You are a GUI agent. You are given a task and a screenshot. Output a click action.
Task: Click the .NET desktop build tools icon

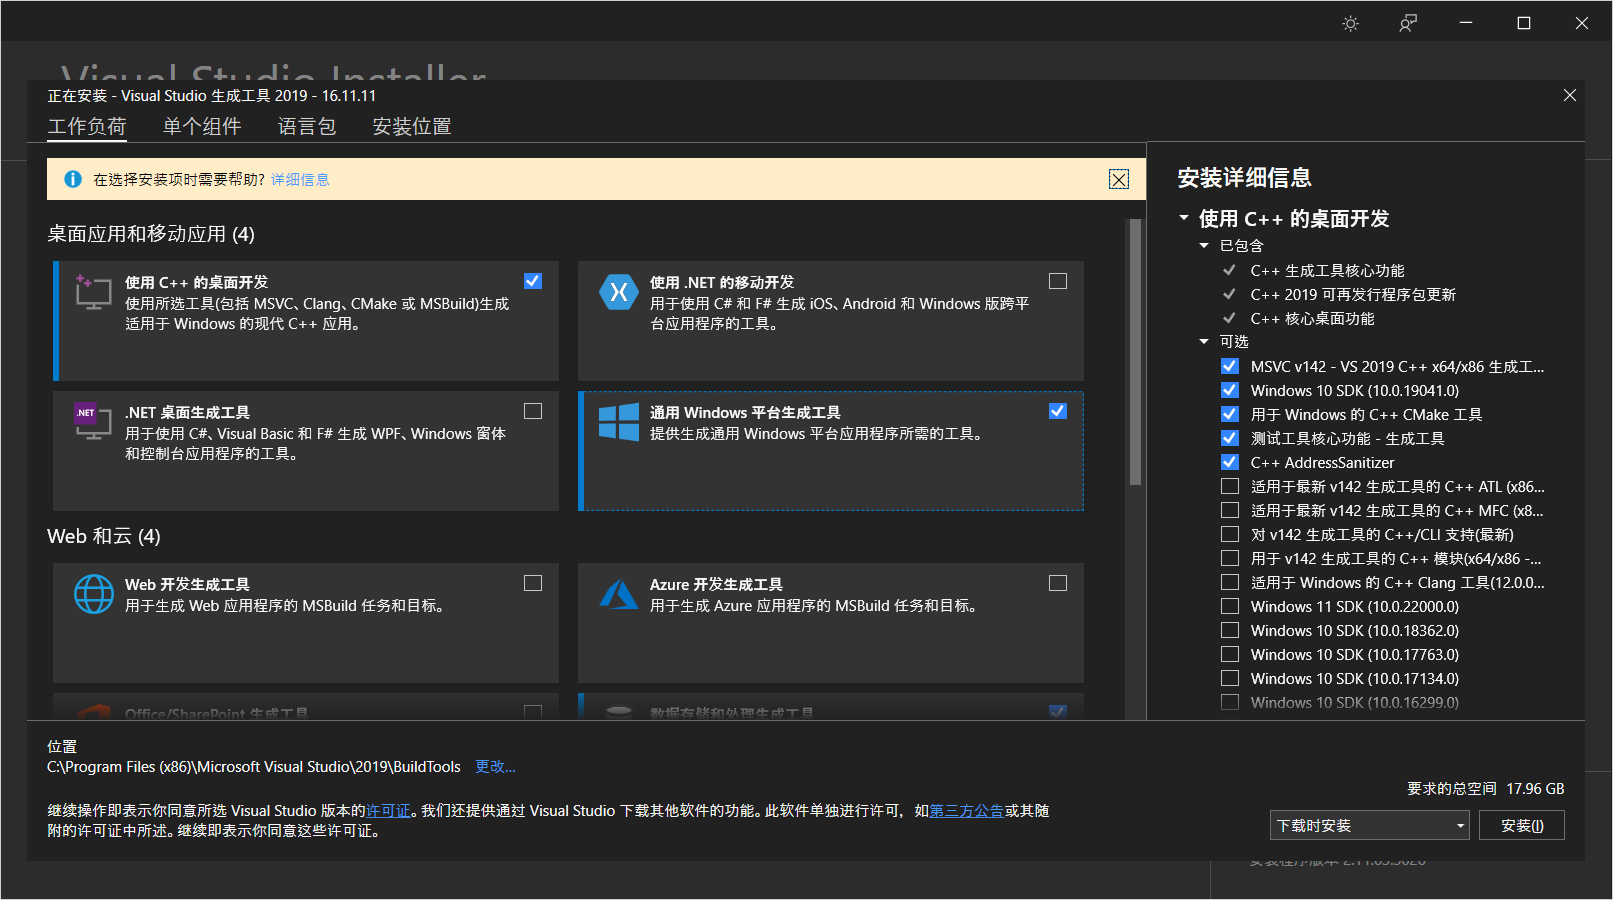tap(93, 422)
